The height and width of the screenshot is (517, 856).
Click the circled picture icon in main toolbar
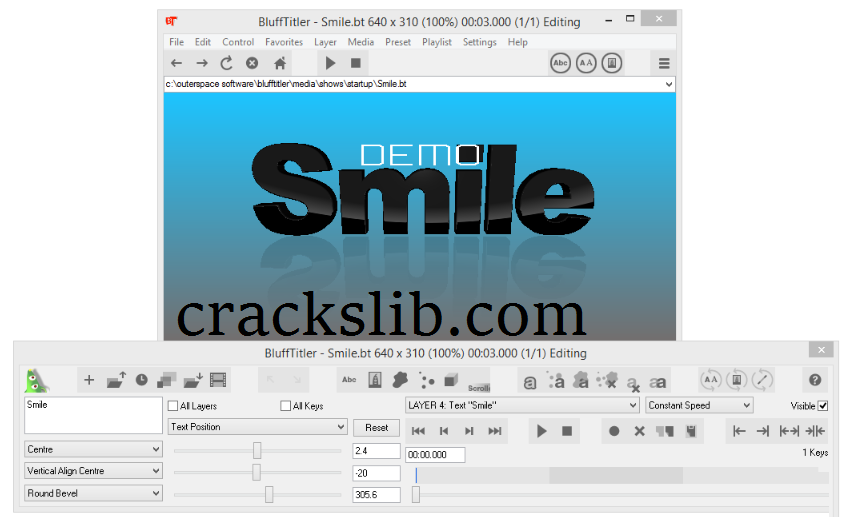(x=611, y=63)
